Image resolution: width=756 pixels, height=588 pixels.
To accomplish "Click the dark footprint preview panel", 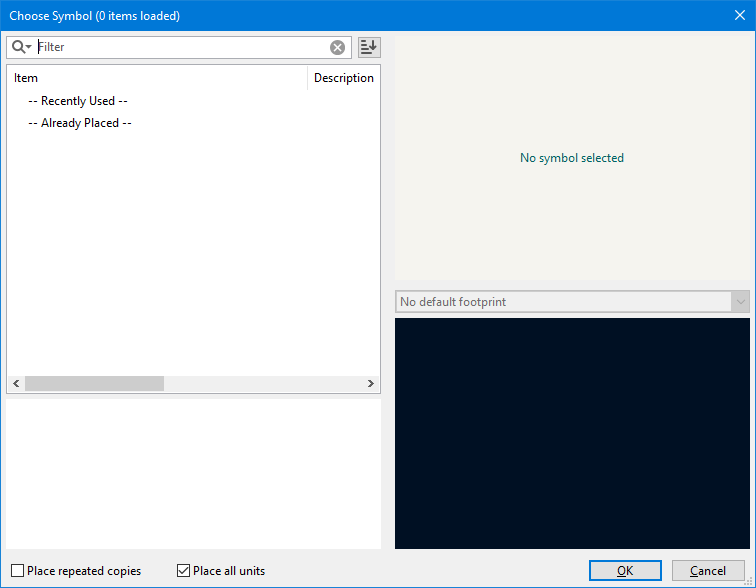I will (572, 433).
